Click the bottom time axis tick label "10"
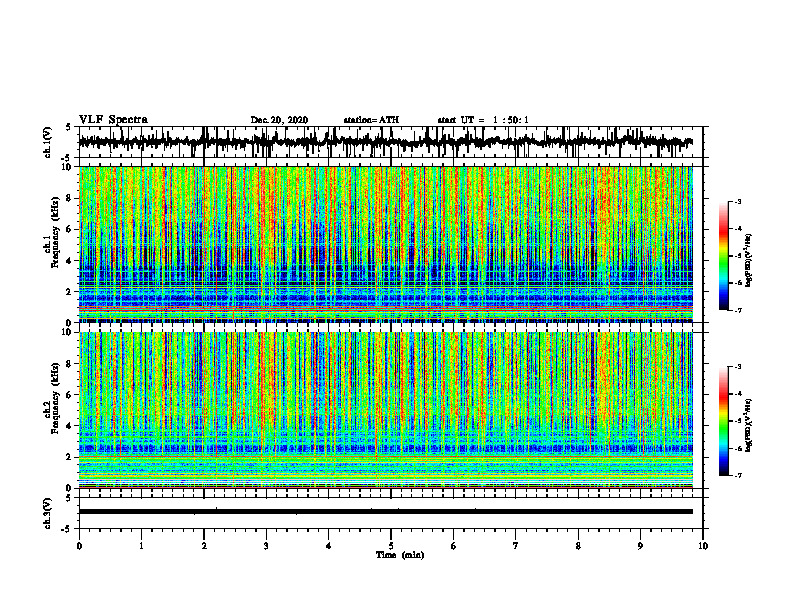This screenshot has width=792, height=612. point(703,546)
